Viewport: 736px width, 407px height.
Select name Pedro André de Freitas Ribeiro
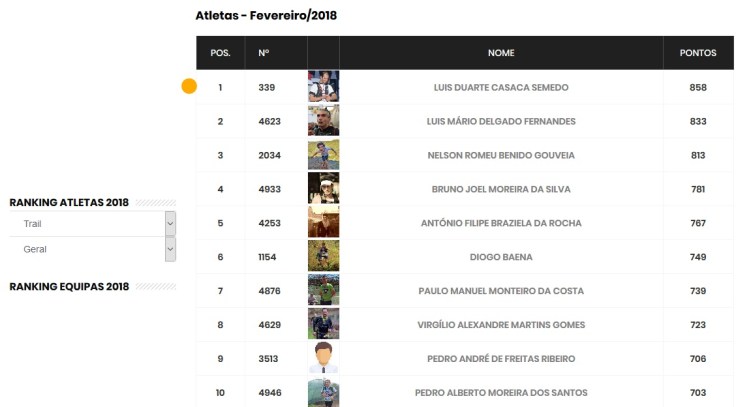pos(501,359)
